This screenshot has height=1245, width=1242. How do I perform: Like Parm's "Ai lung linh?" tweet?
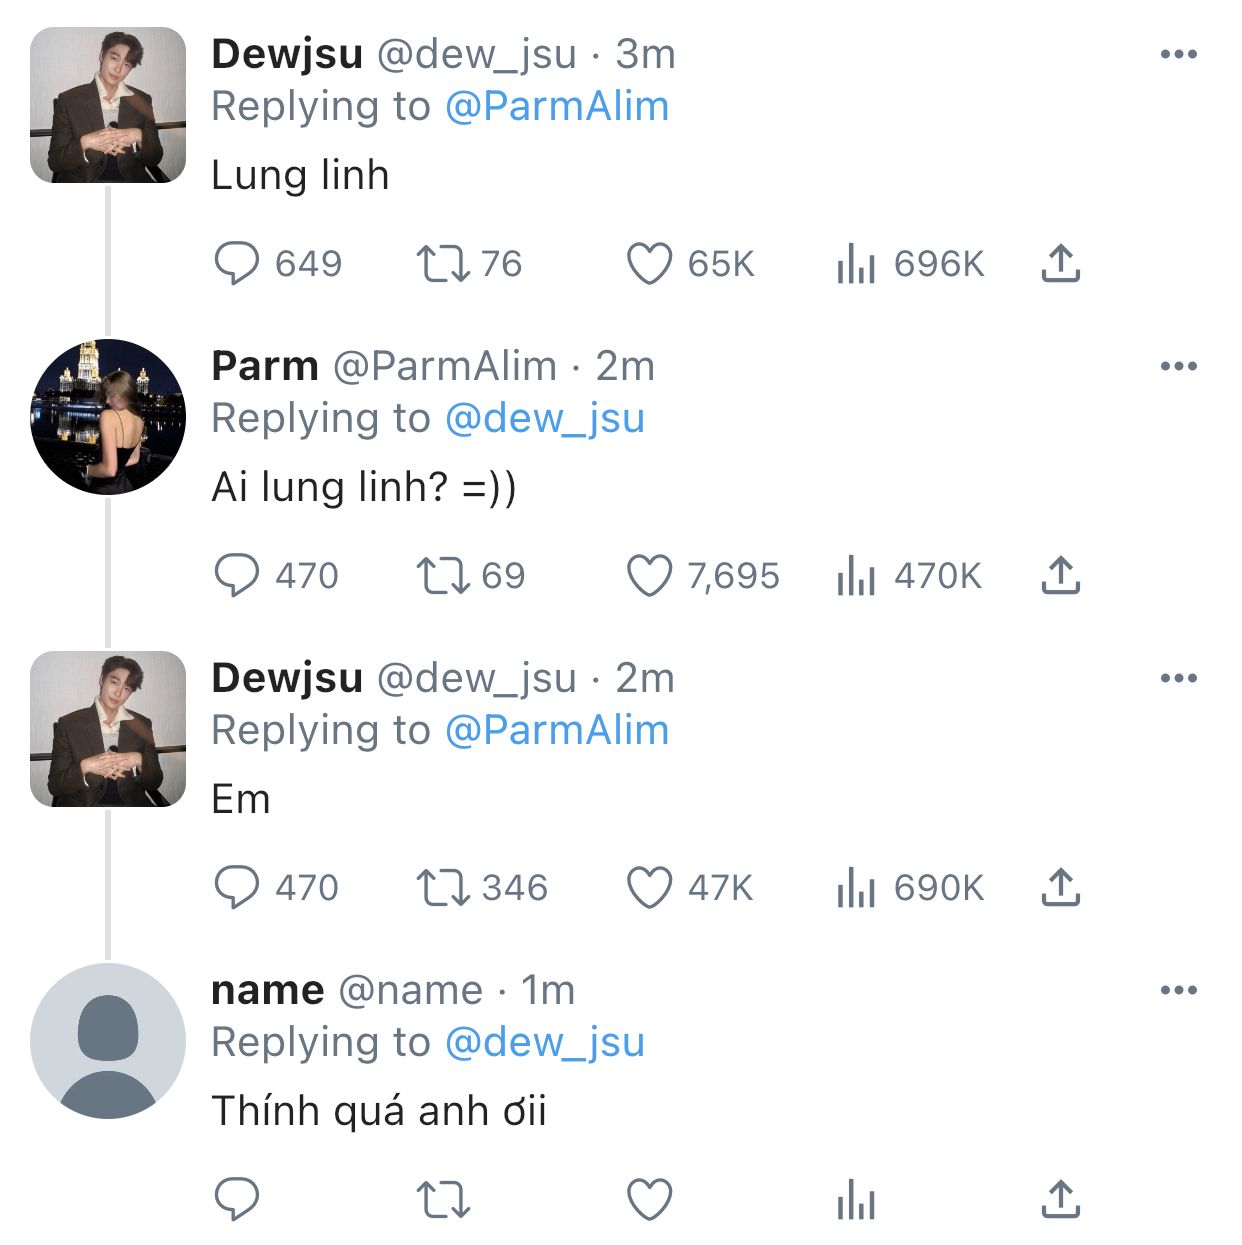649,576
